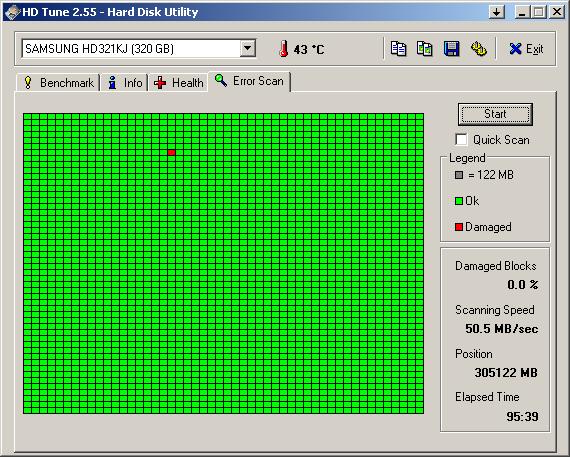Viewport: 570px width, 457px height.
Task: Click the green Ok legend swatch
Action: 459,201
